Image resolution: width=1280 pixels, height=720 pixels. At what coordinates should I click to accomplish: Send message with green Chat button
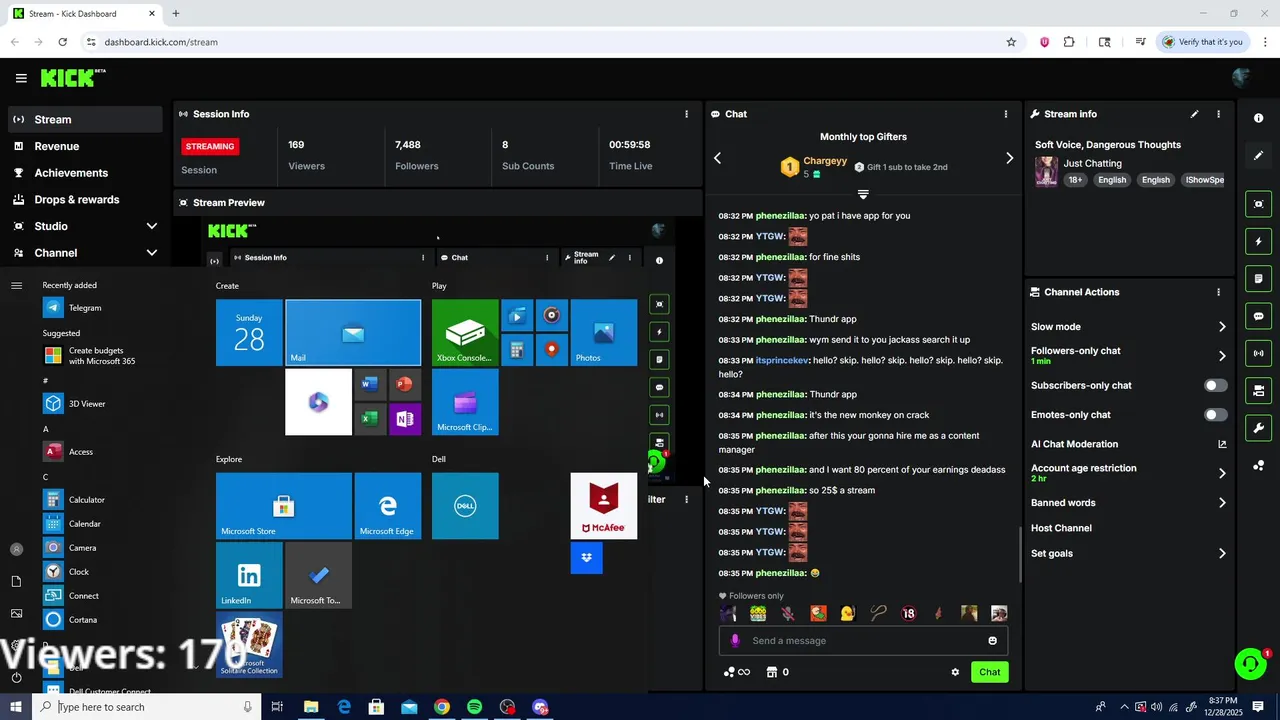[x=989, y=672]
